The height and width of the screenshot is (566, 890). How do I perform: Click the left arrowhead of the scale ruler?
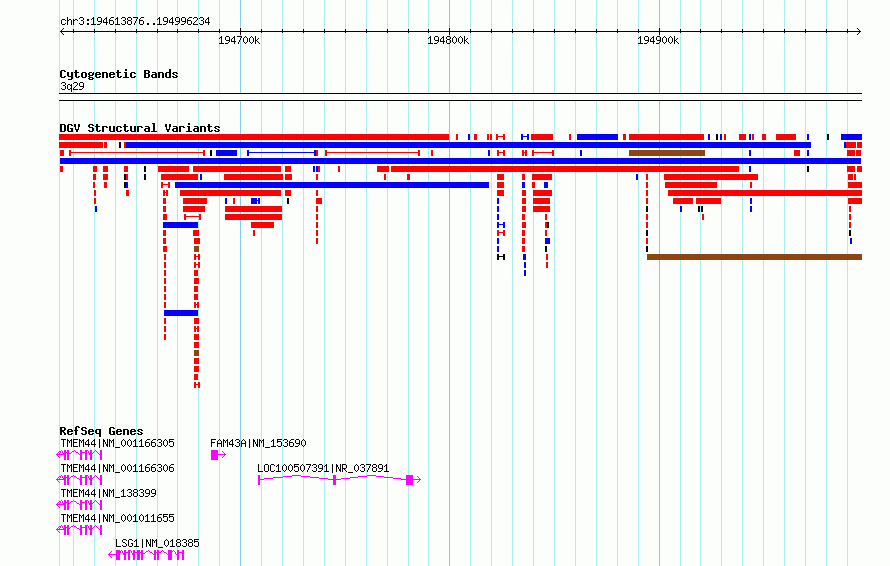pyautogui.click(x=62, y=32)
